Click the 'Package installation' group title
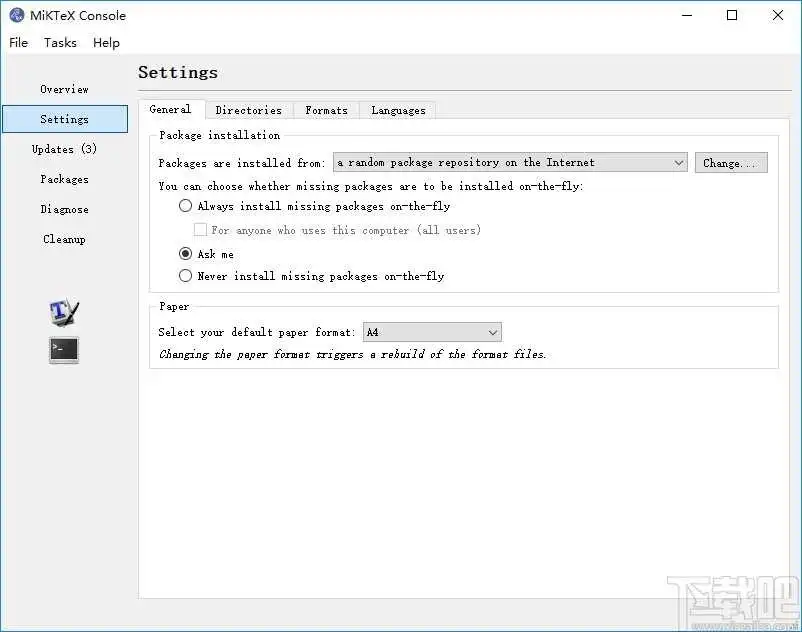 coord(219,136)
